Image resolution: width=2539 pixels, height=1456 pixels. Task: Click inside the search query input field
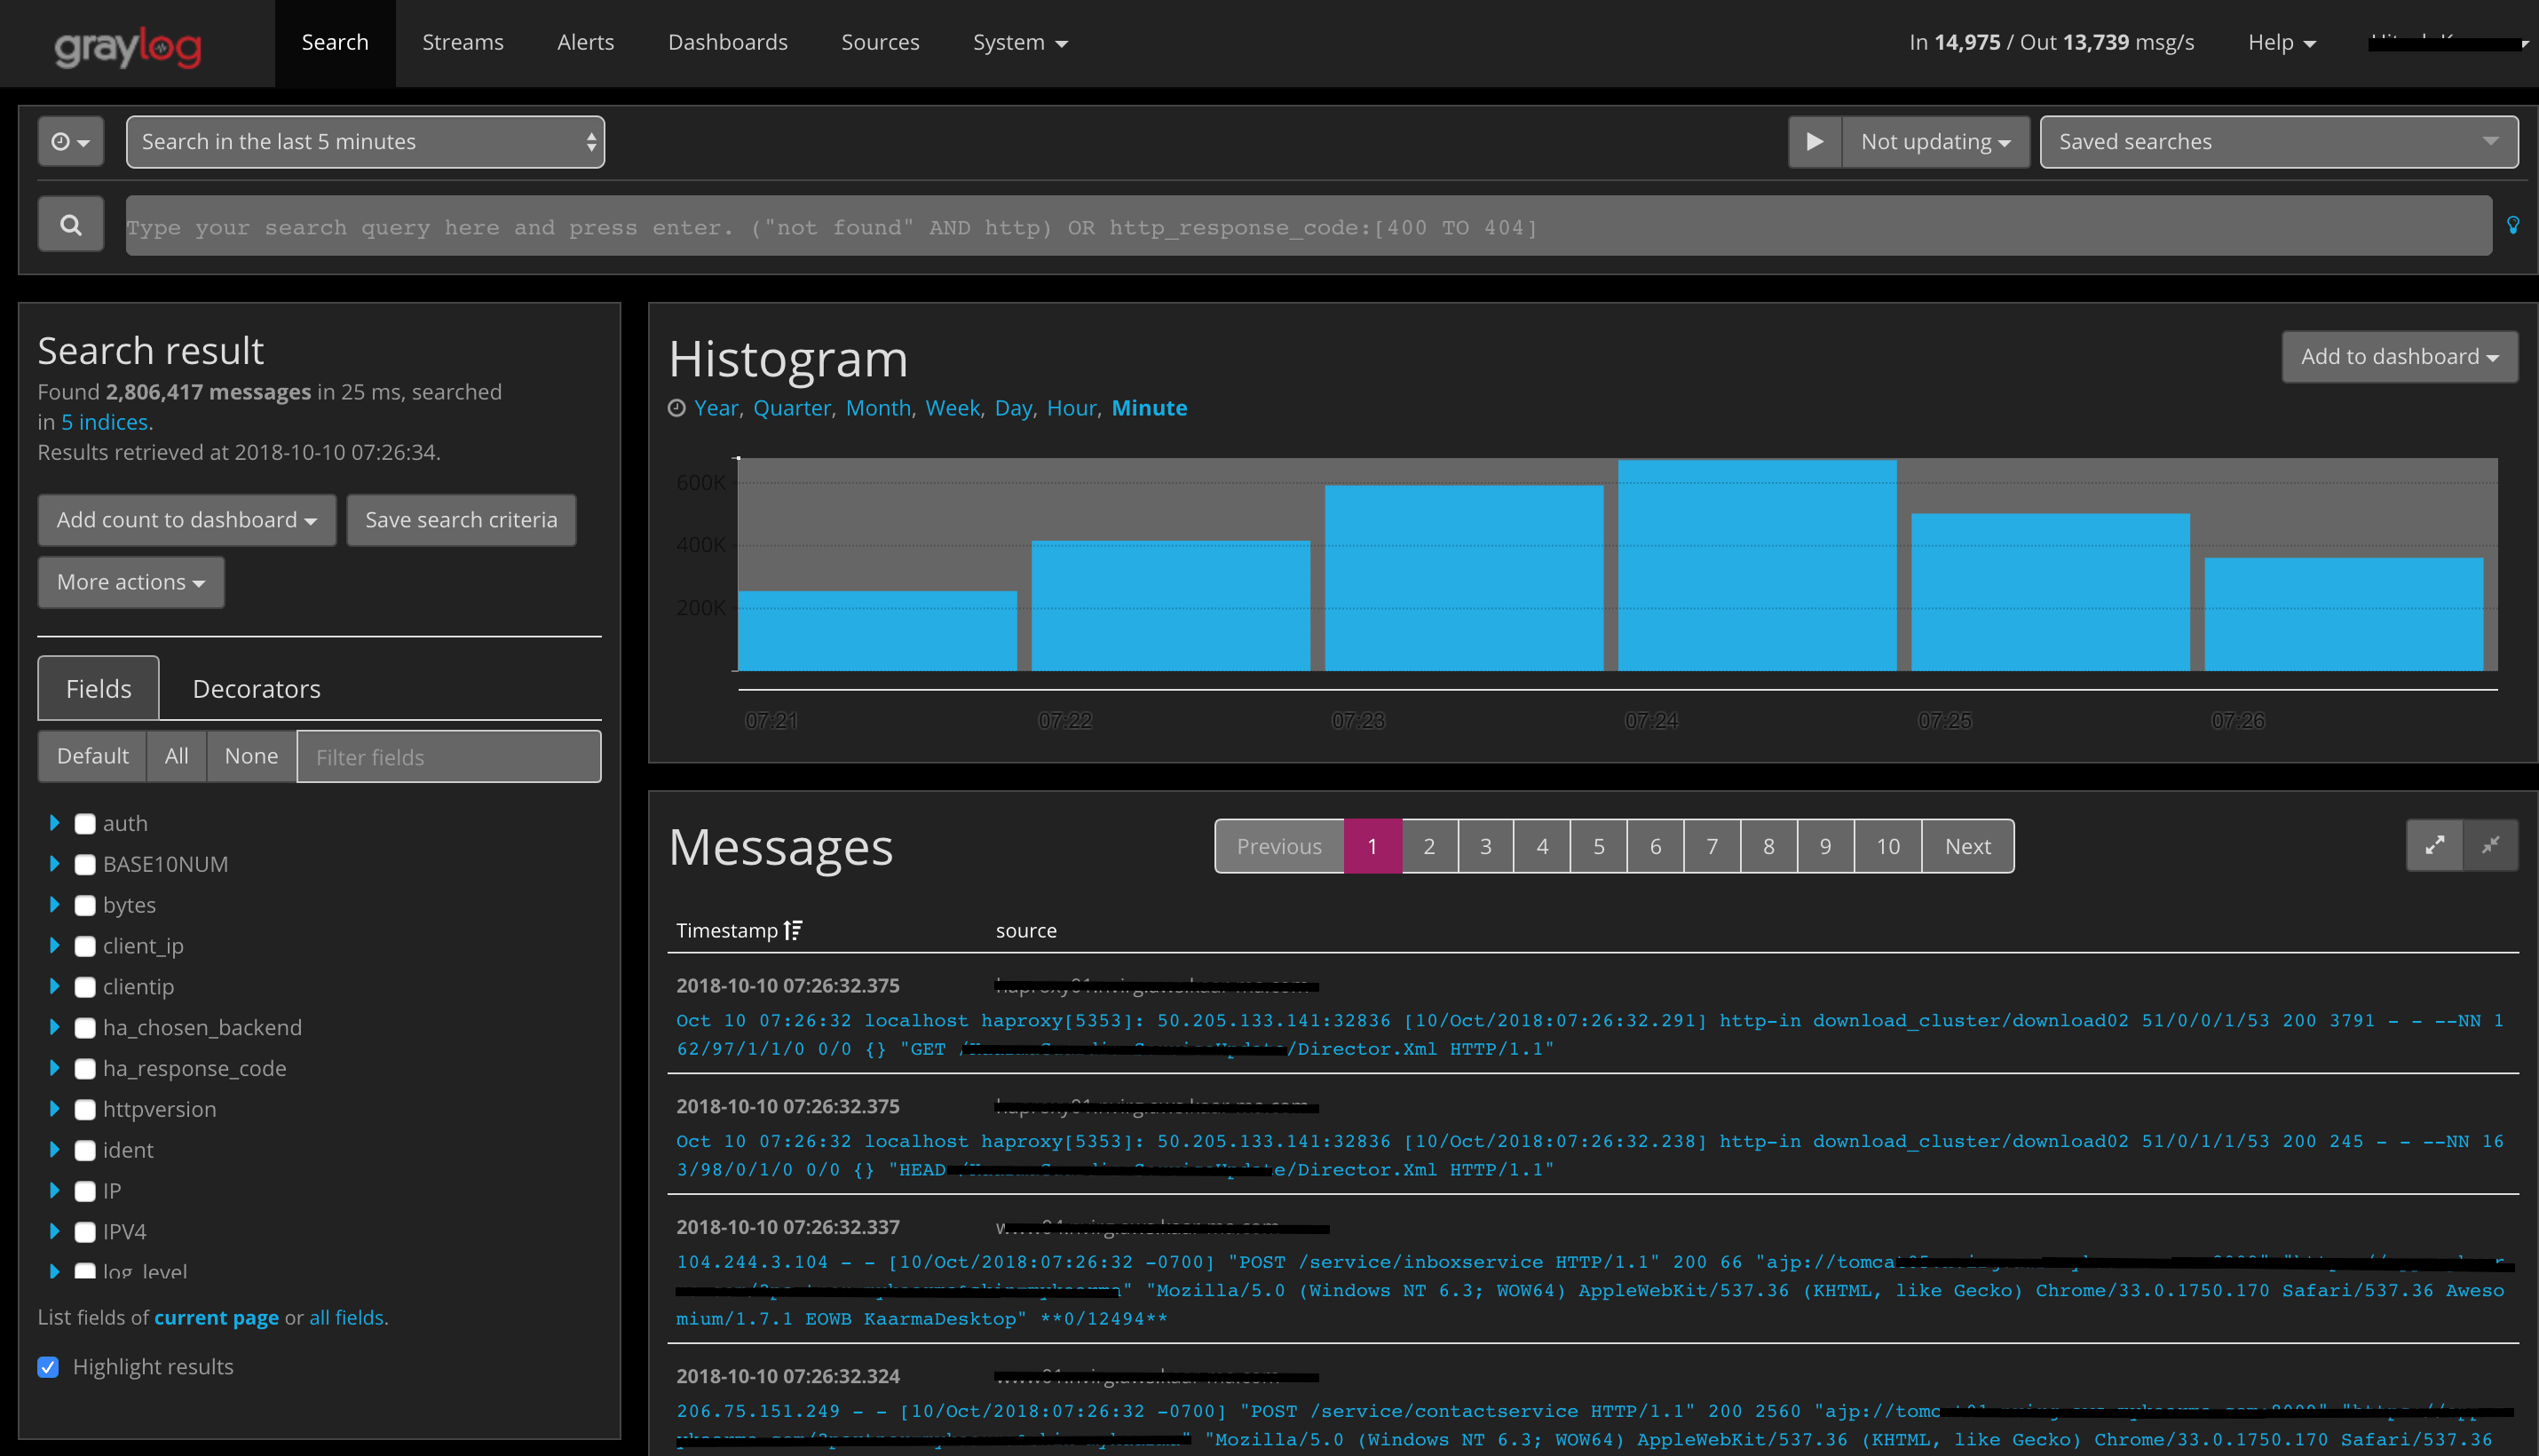pos(1200,226)
